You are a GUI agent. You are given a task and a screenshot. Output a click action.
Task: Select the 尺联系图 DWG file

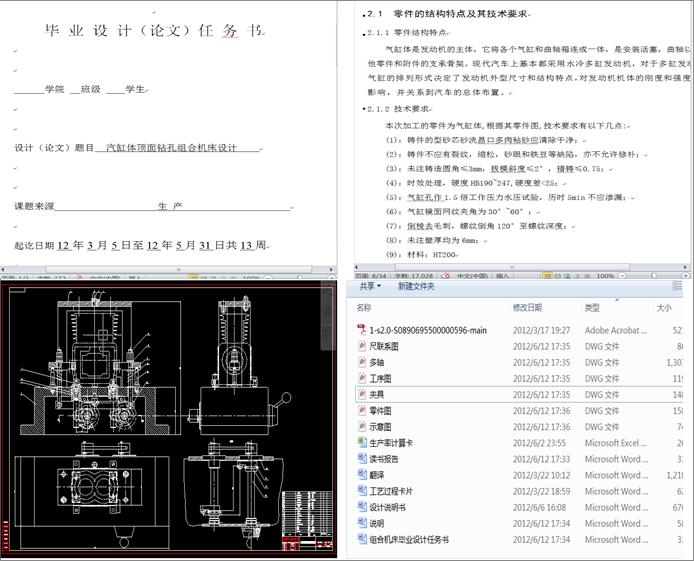tap(378, 346)
